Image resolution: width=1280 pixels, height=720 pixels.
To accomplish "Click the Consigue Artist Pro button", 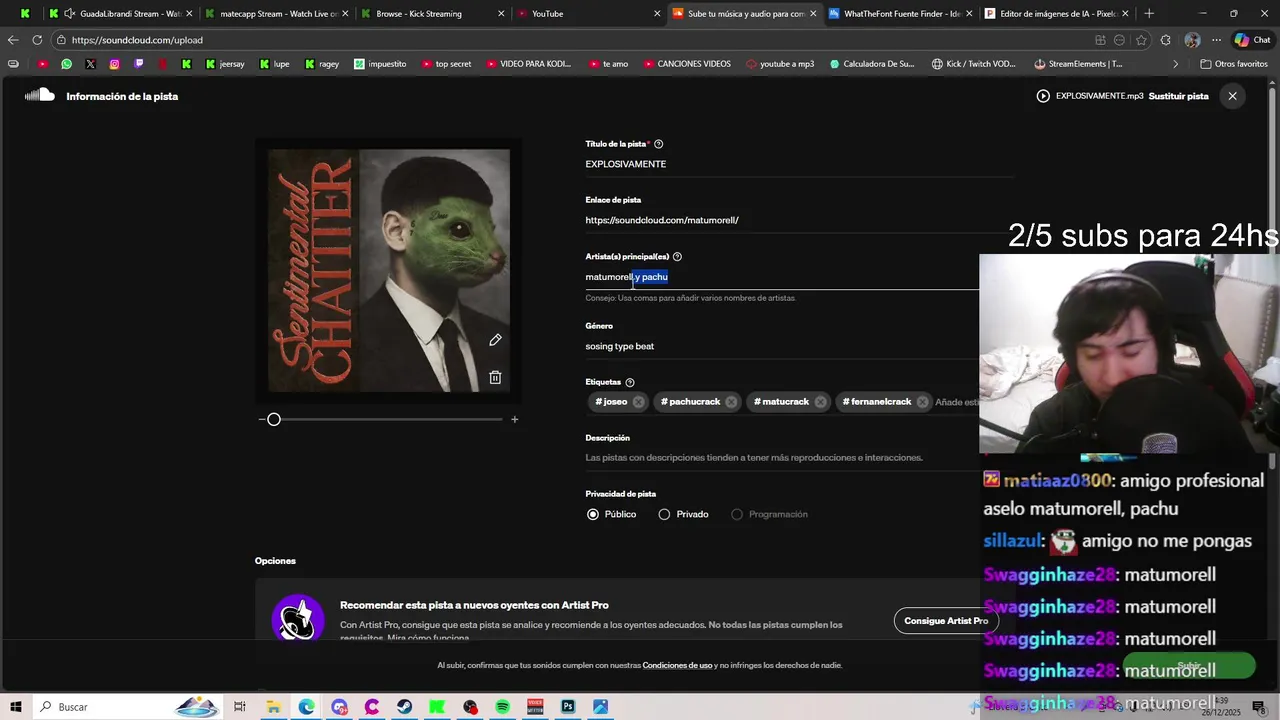I will [x=946, y=621].
